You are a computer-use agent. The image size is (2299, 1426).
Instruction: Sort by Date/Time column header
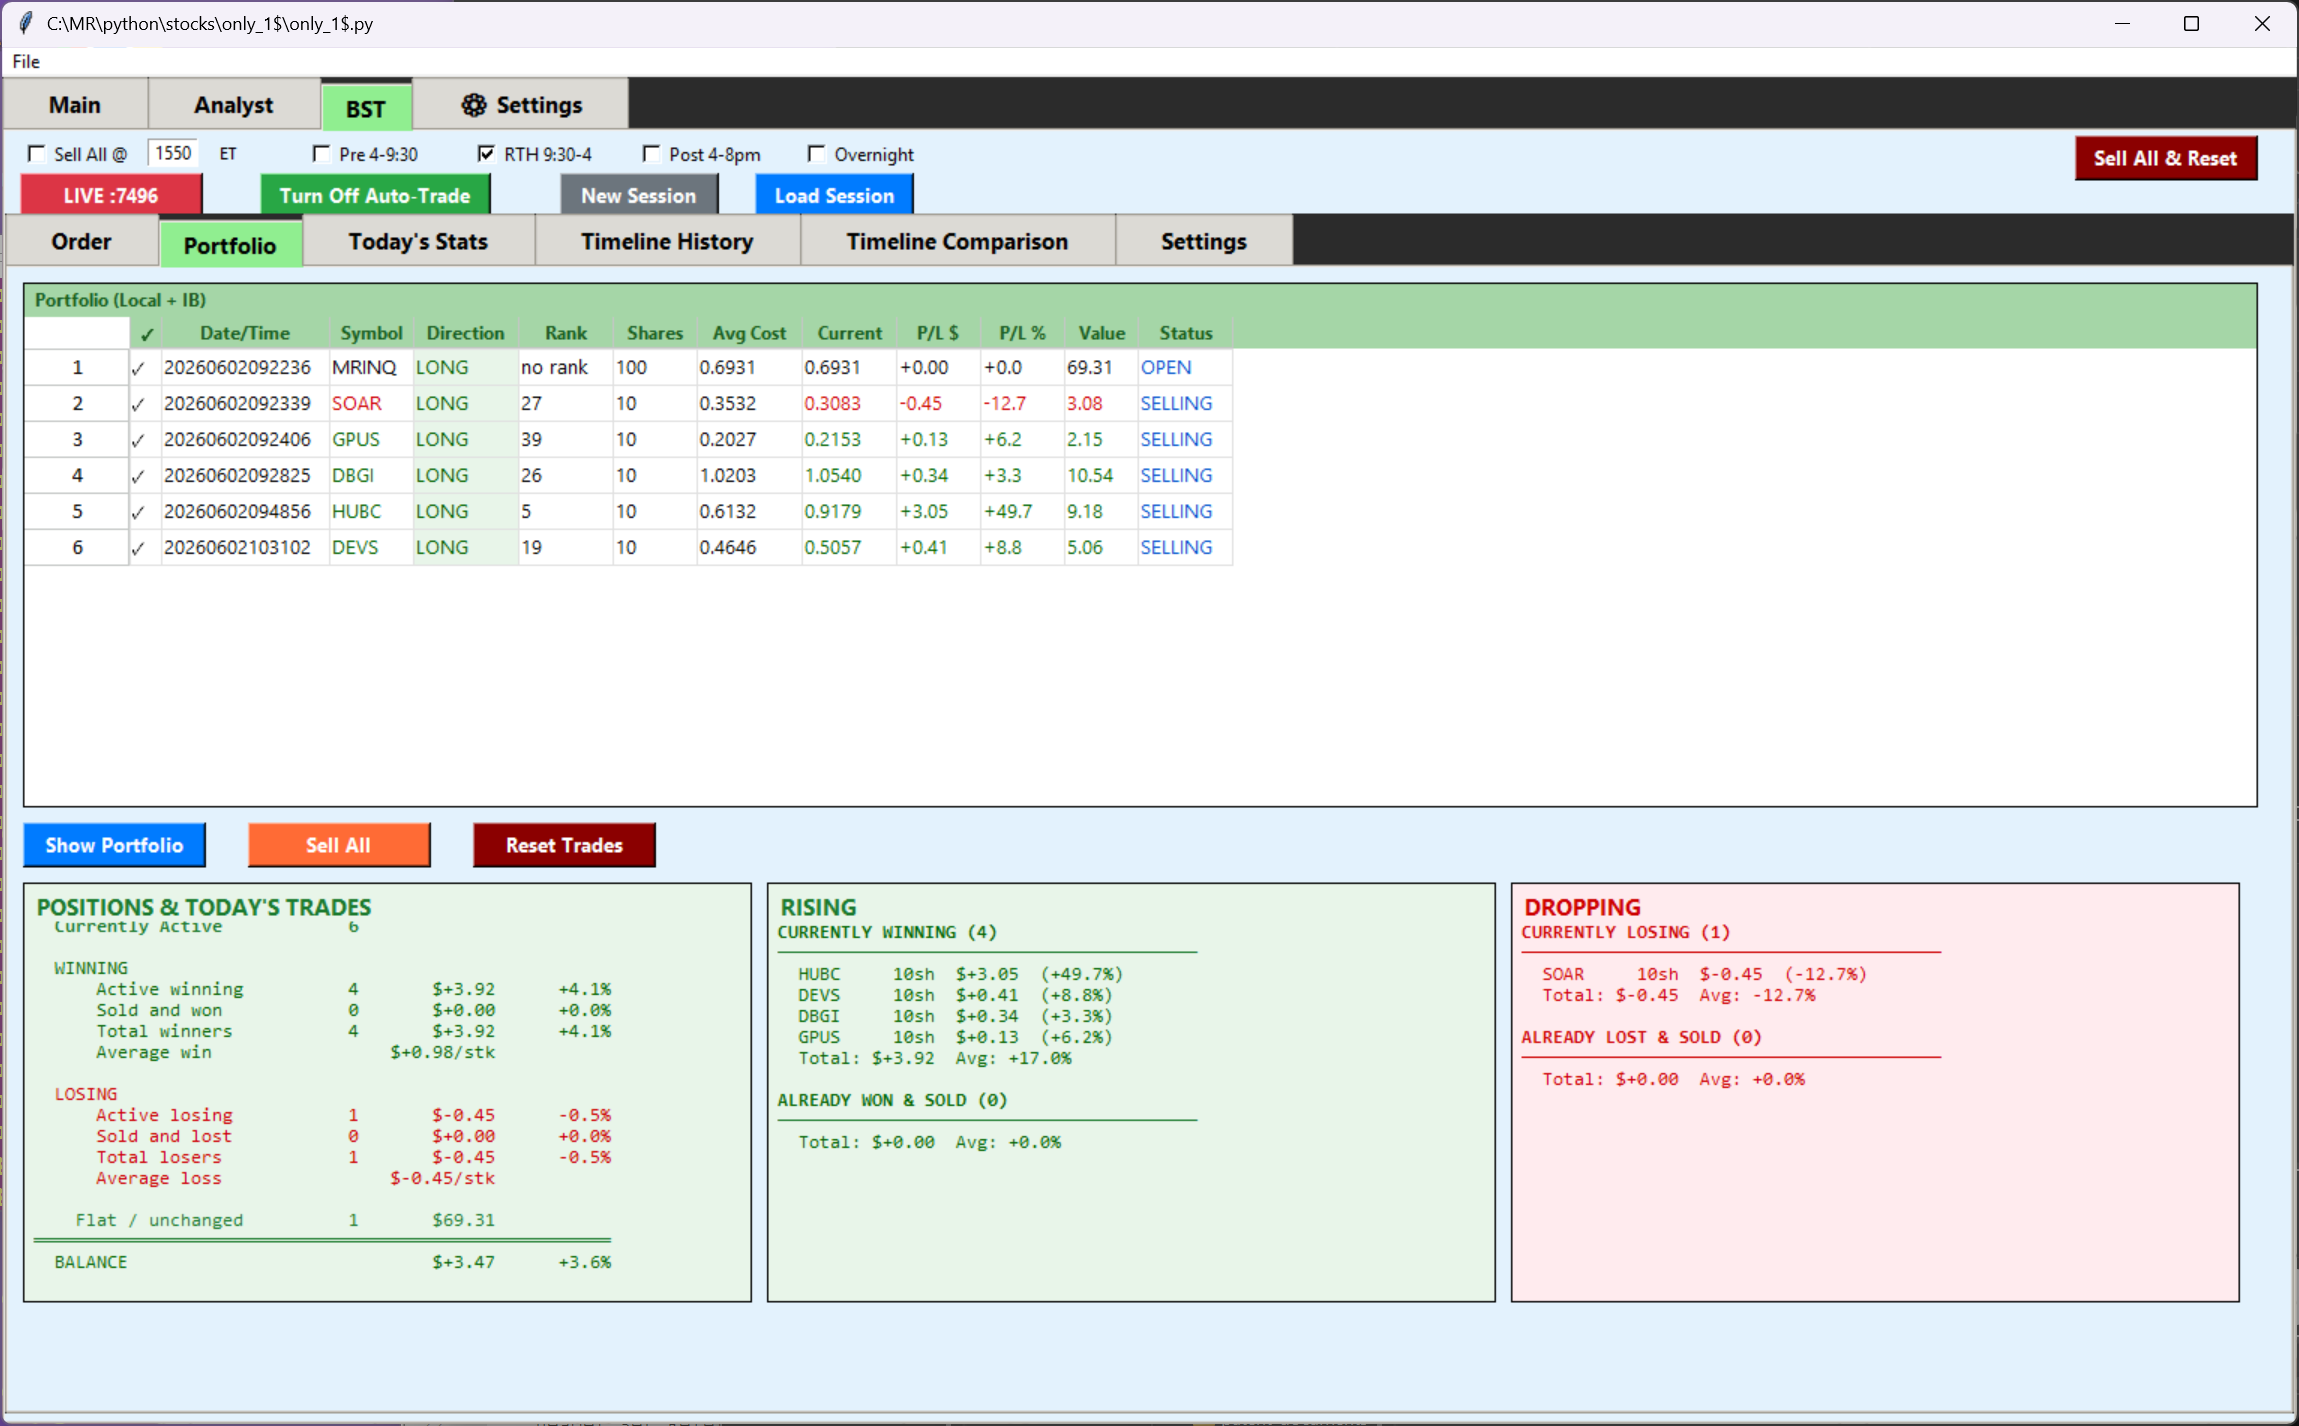click(x=245, y=333)
